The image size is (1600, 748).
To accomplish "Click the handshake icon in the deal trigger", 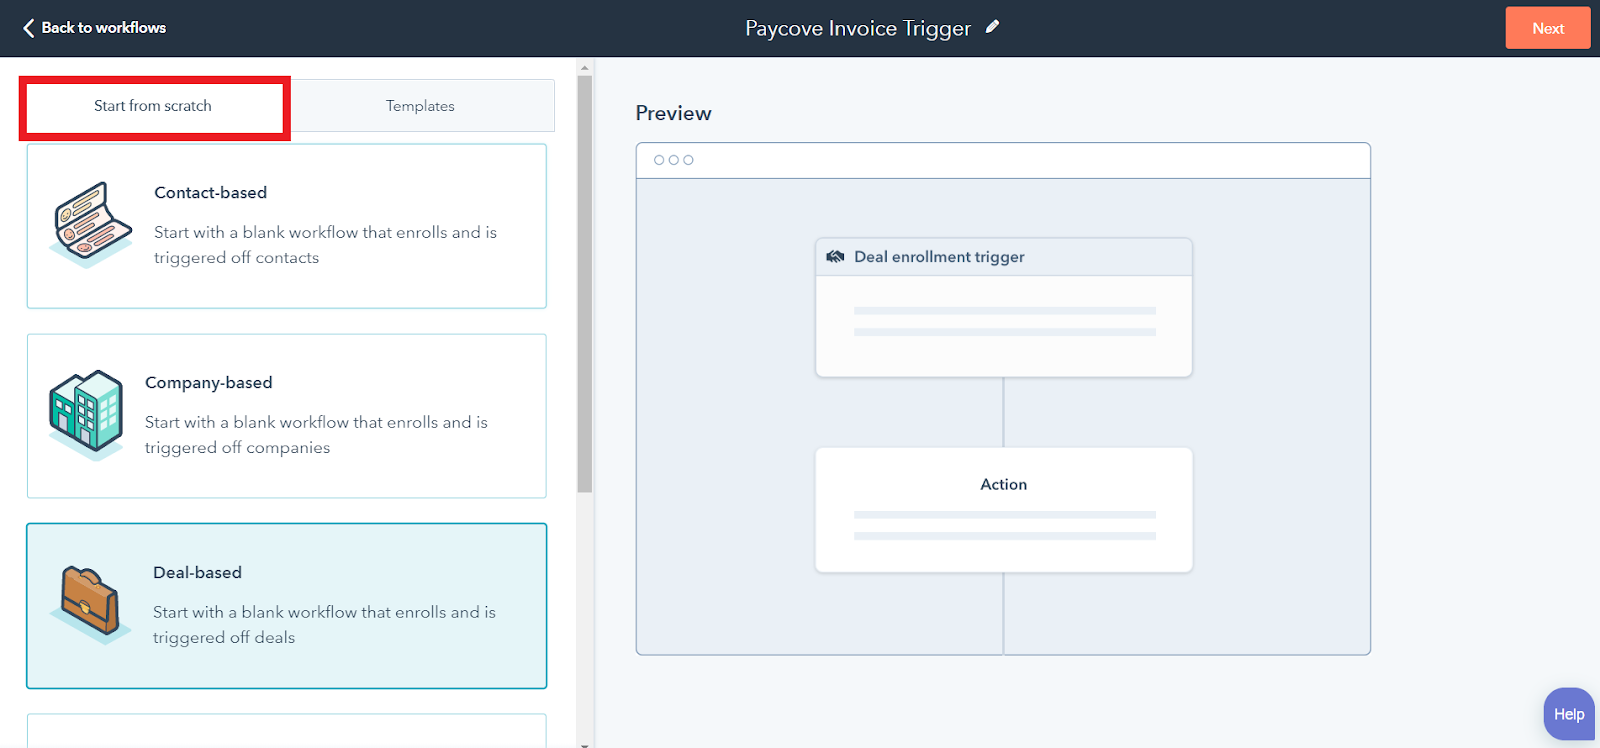I will pyautogui.click(x=835, y=257).
